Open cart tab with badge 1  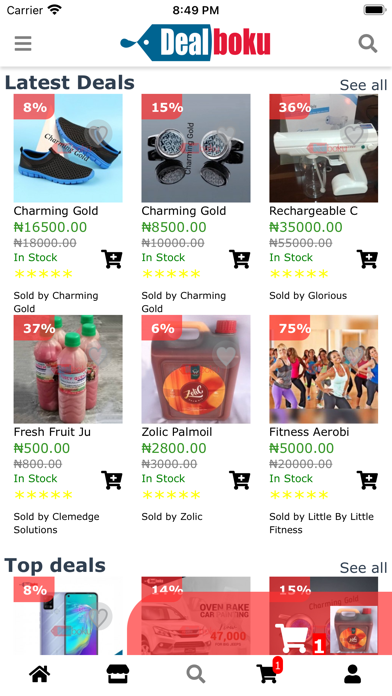click(x=269, y=671)
